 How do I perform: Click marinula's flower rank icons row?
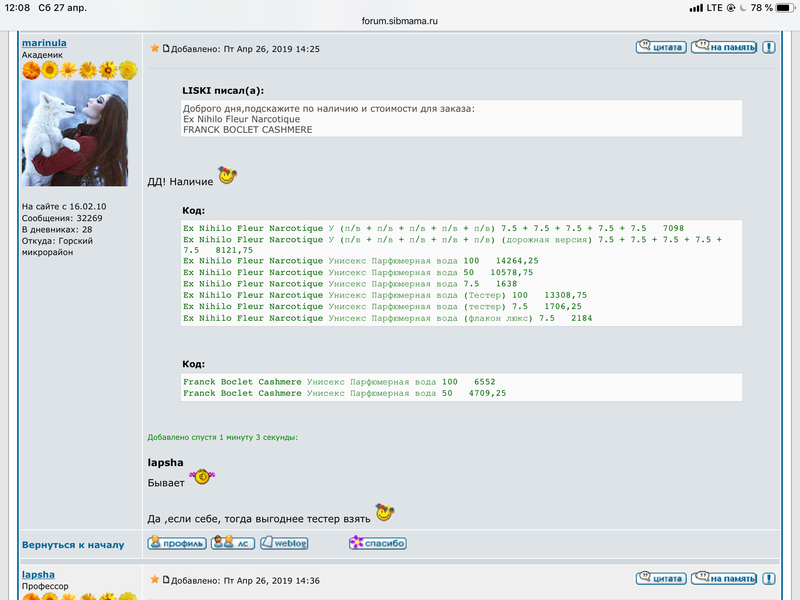(80, 70)
